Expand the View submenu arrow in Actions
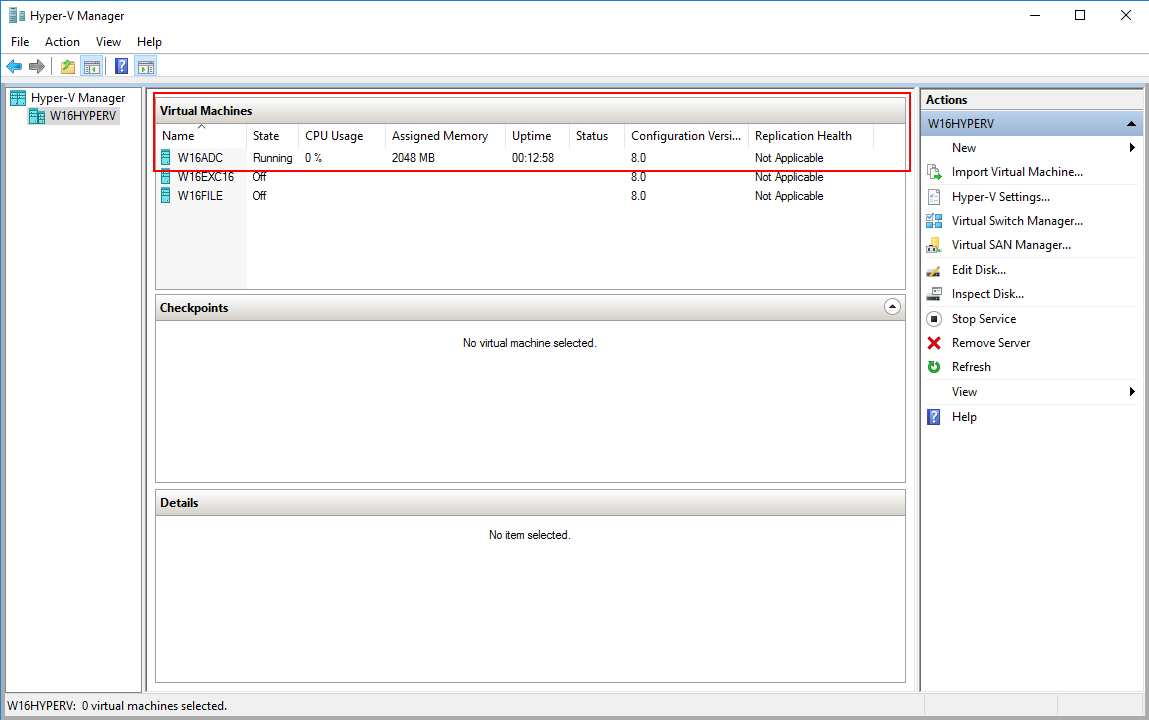1149x720 pixels. tap(1132, 392)
